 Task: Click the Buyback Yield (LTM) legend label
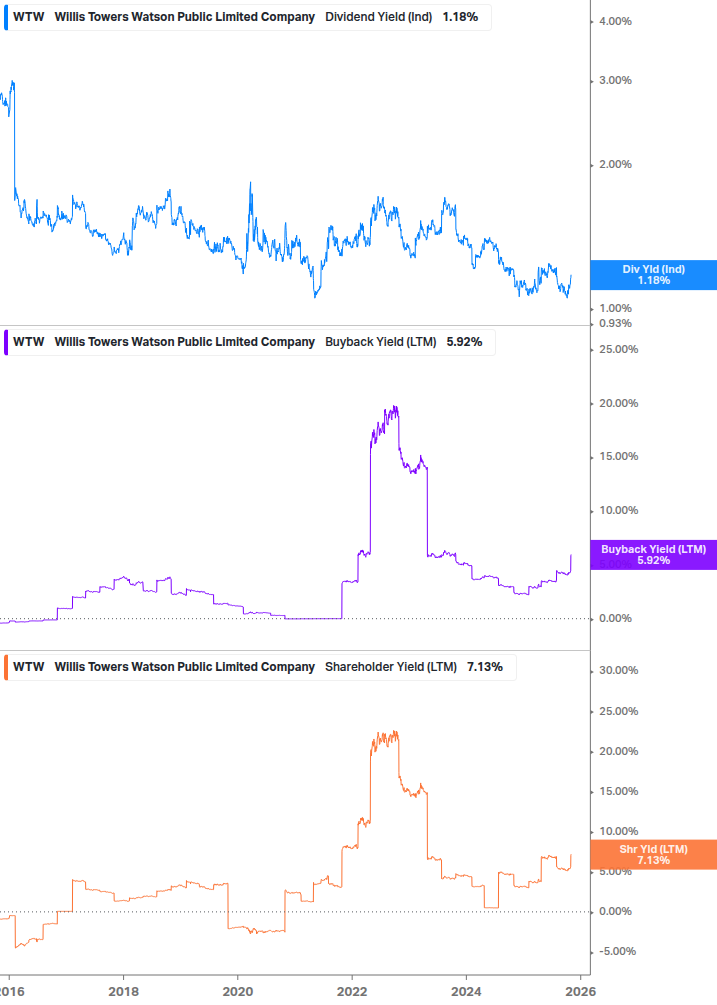coord(381,342)
